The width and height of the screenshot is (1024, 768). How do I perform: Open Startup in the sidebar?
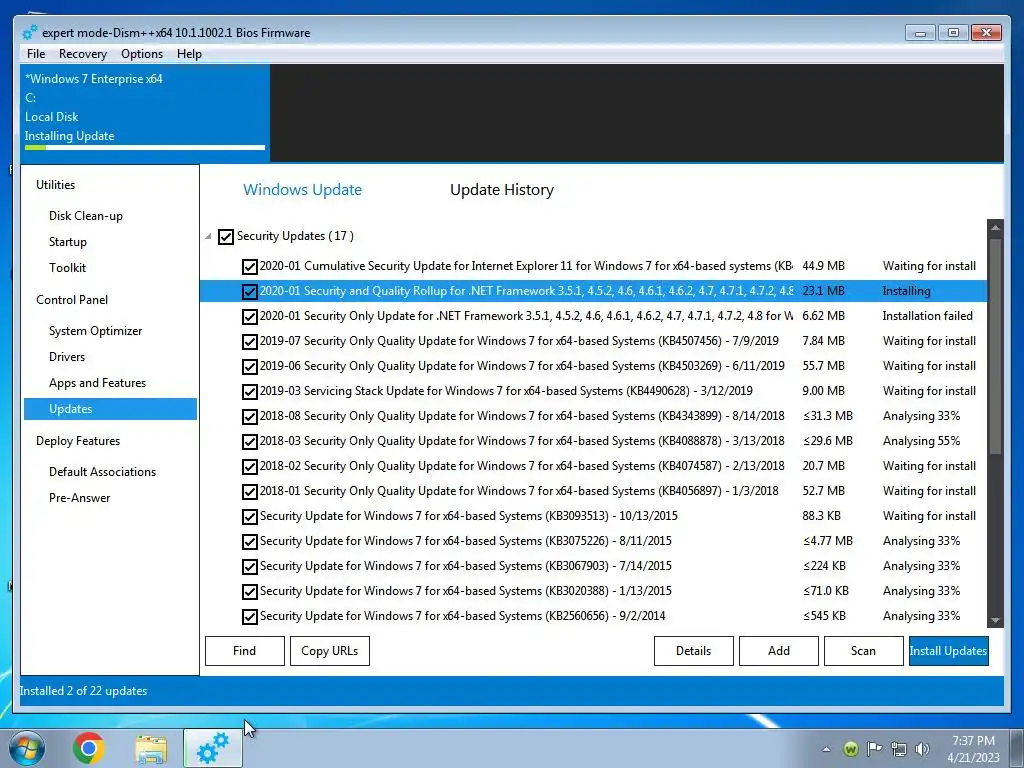[x=67, y=242]
